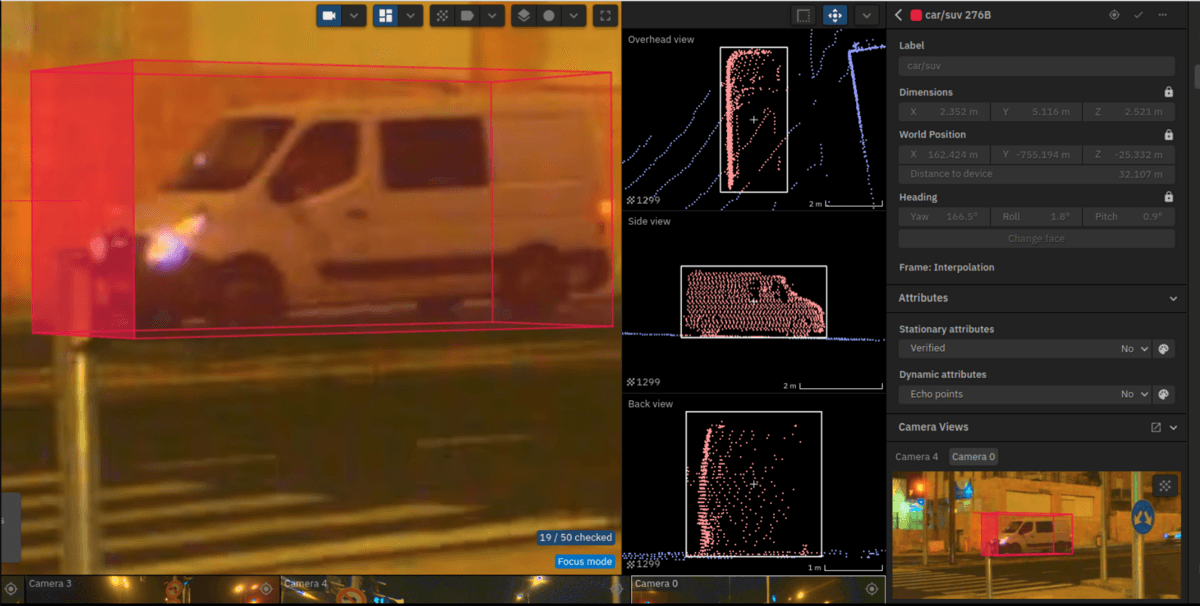
Task: Click the locate object target icon
Action: pyautogui.click(x=1114, y=15)
